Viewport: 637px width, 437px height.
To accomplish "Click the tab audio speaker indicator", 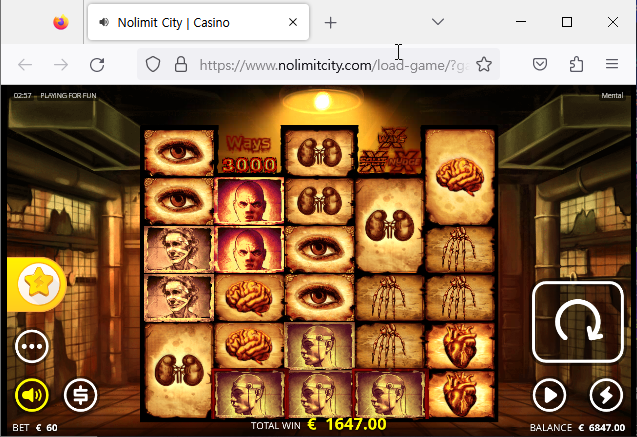I will click(x=104, y=22).
